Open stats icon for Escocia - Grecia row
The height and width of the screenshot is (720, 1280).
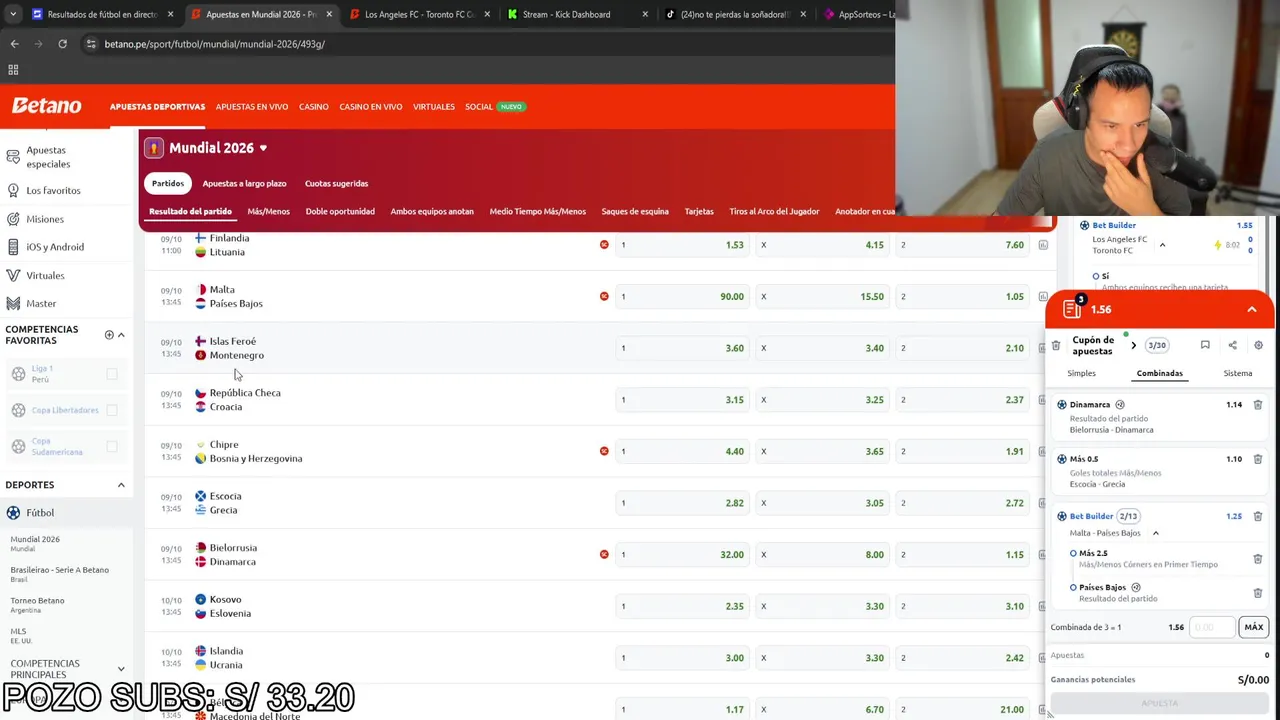tap(1043, 503)
